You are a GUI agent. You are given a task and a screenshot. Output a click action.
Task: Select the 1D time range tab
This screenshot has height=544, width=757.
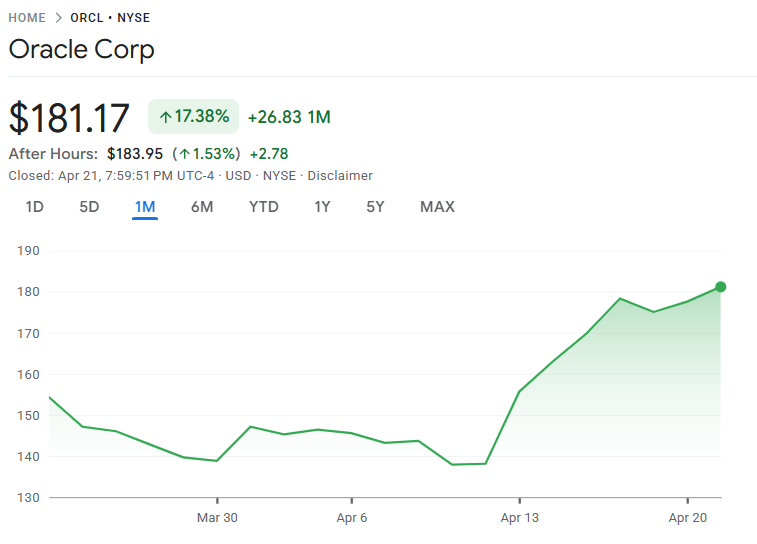coord(35,207)
